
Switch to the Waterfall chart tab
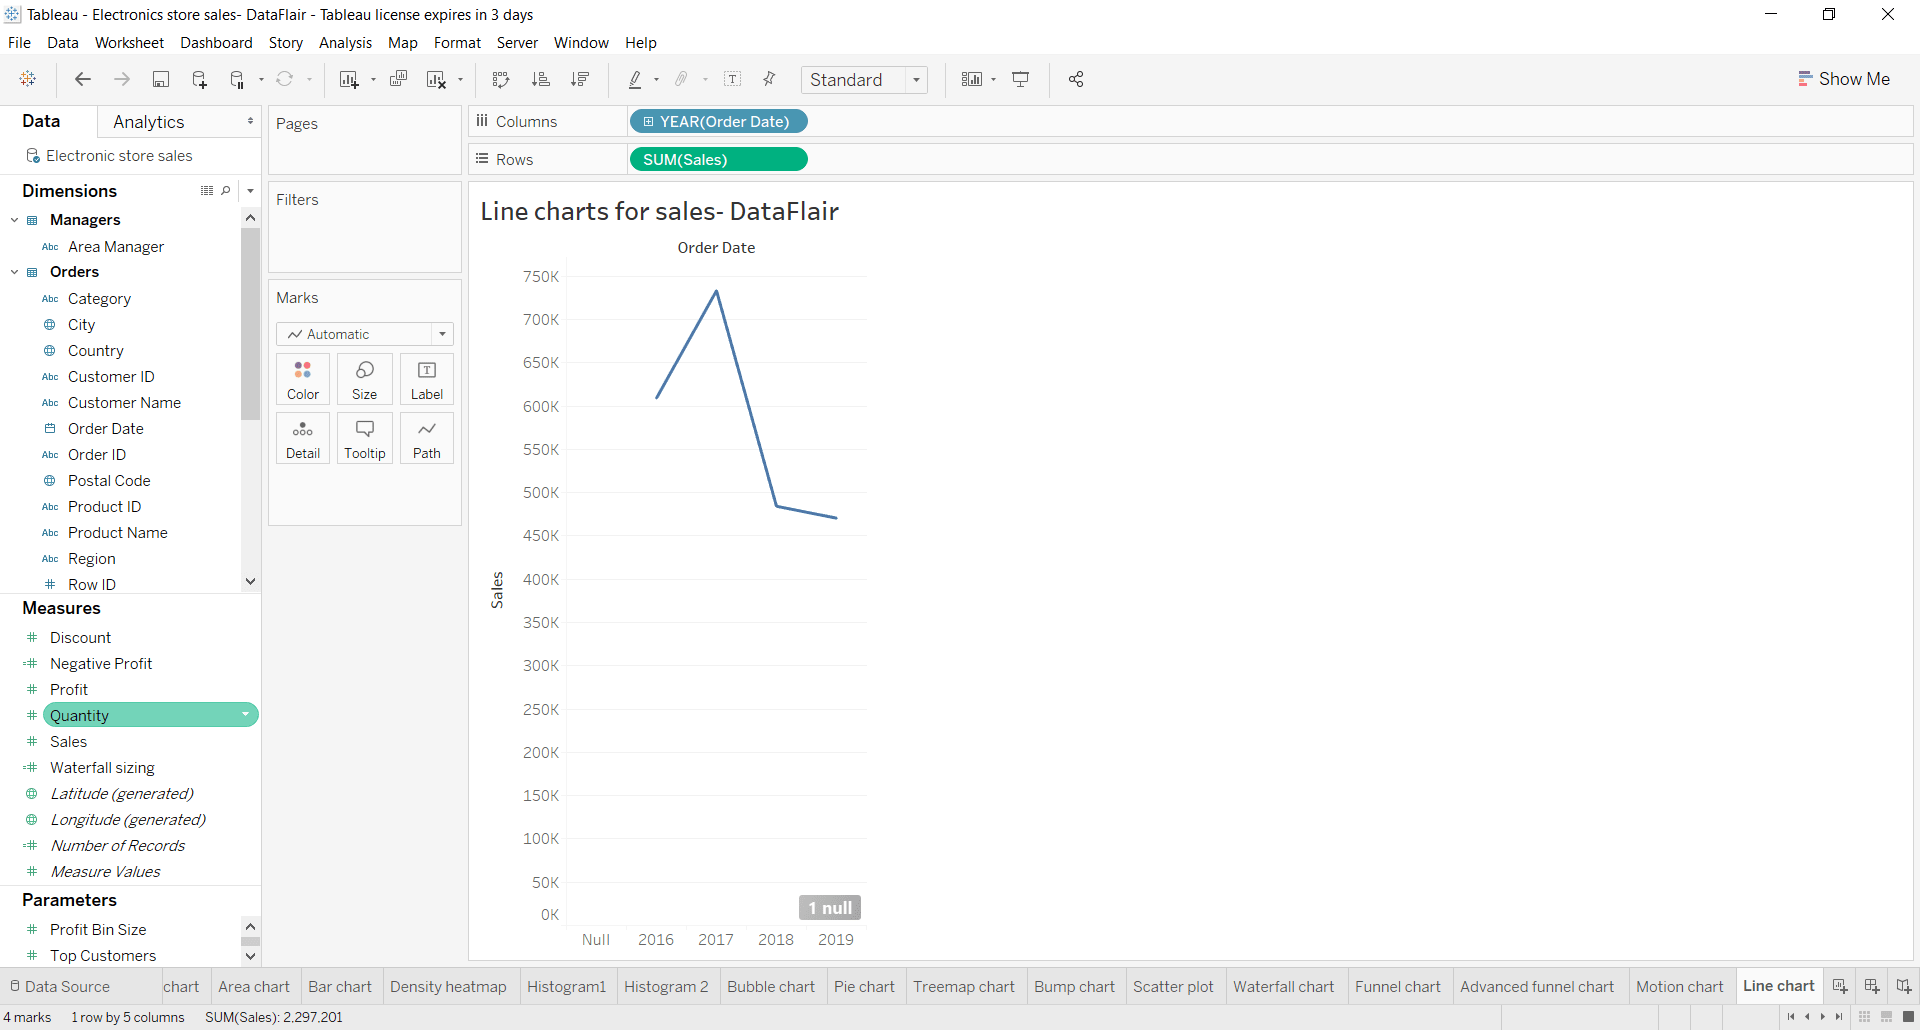click(x=1283, y=986)
